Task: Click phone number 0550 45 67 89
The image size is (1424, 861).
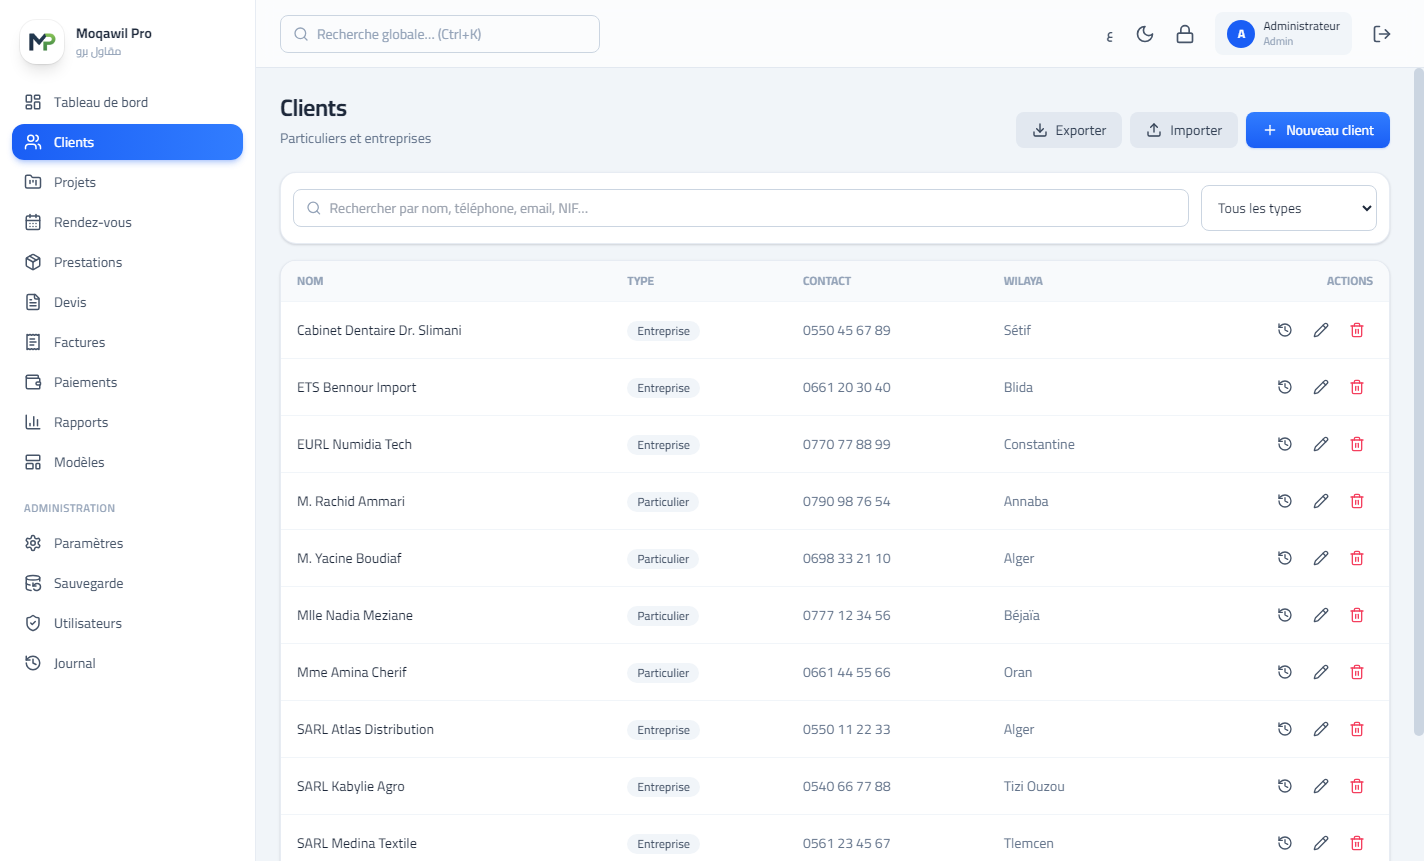Action: [846, 330]
